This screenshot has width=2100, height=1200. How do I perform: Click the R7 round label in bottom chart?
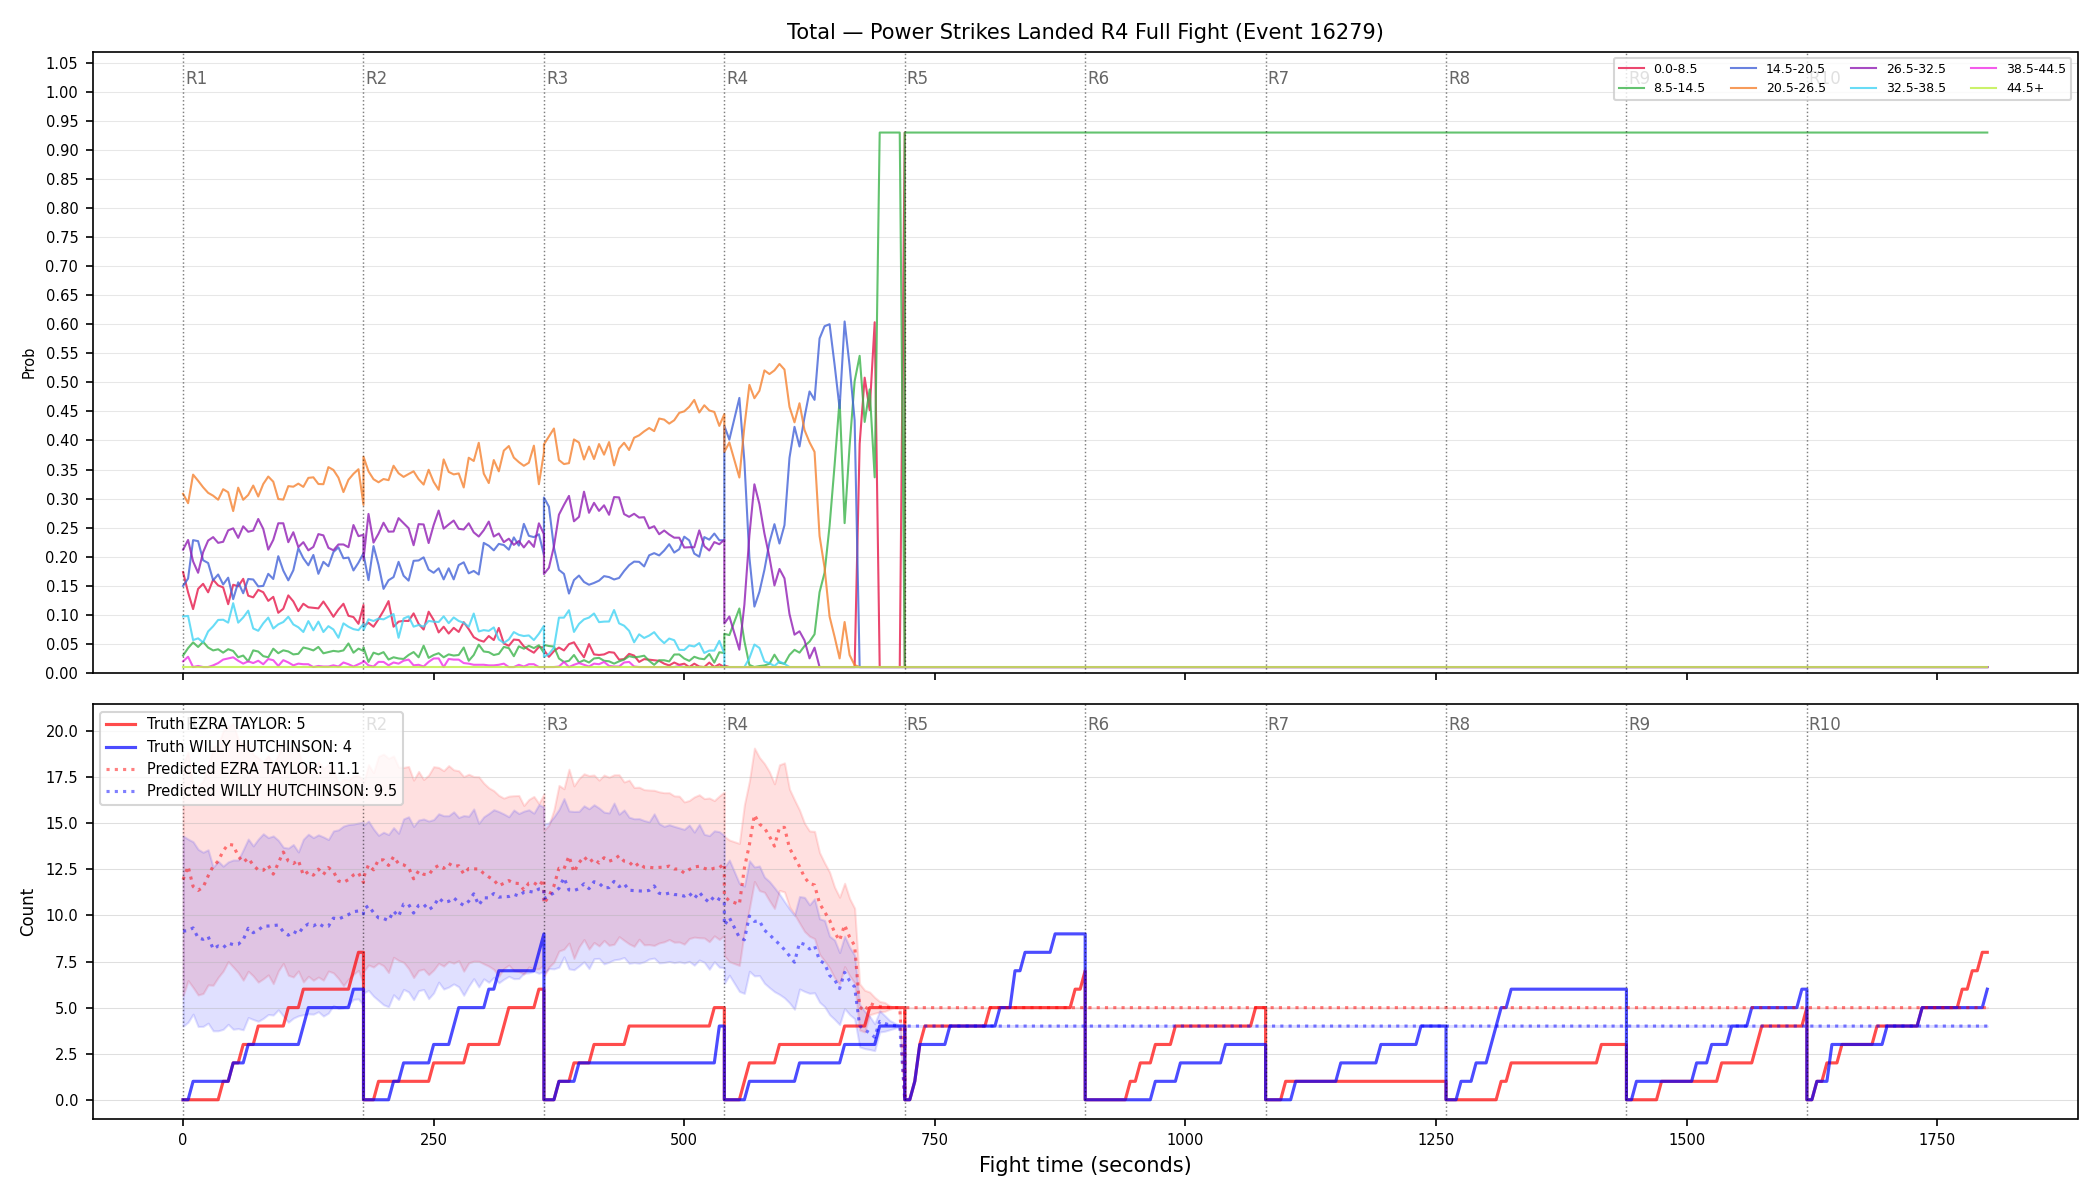click(x=1278, y=724)
